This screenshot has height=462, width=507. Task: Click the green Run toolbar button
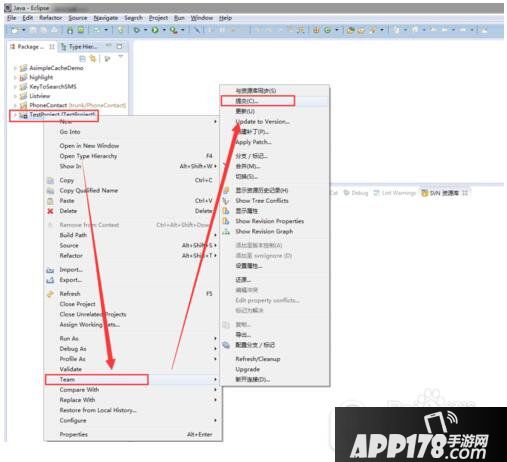coord(155,30)
